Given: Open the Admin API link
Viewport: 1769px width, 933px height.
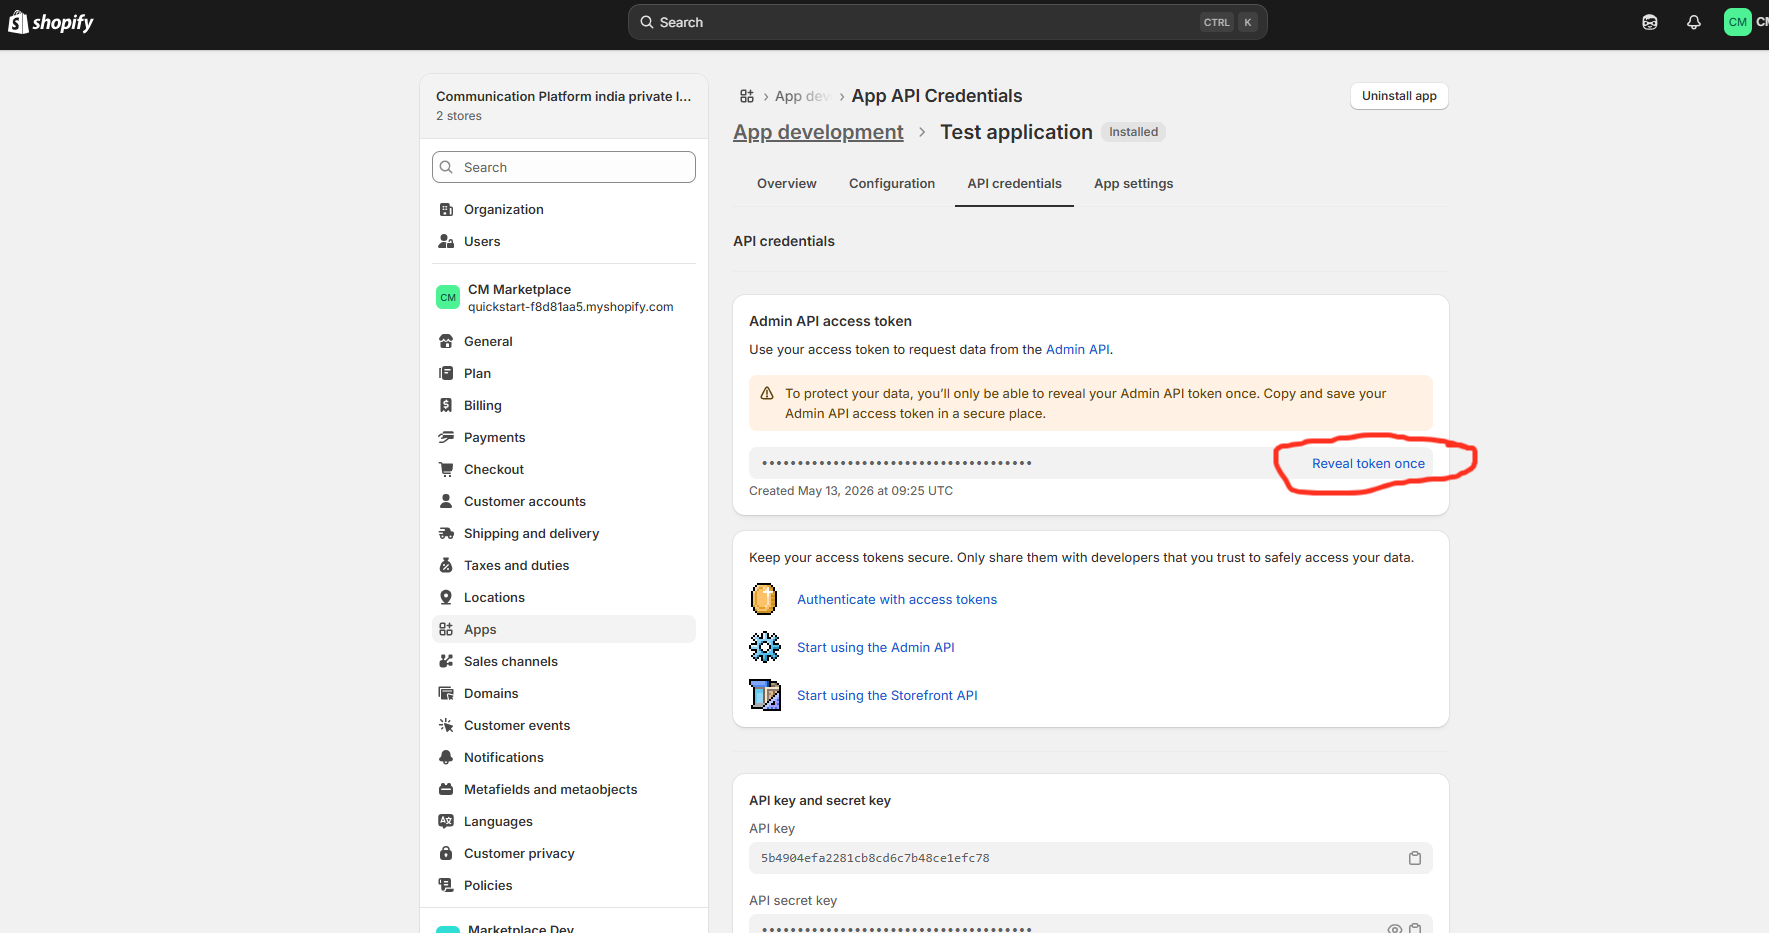Looking at the screenshot, I should pyautogui.click(x=1078, y=349).
